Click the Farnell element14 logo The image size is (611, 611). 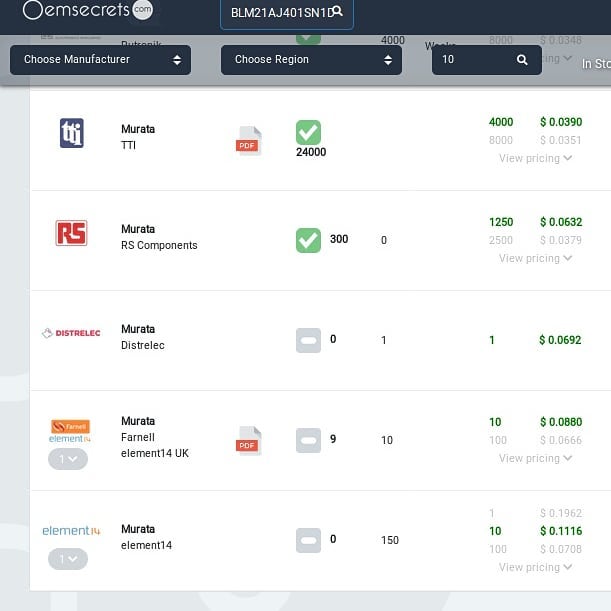70,431
